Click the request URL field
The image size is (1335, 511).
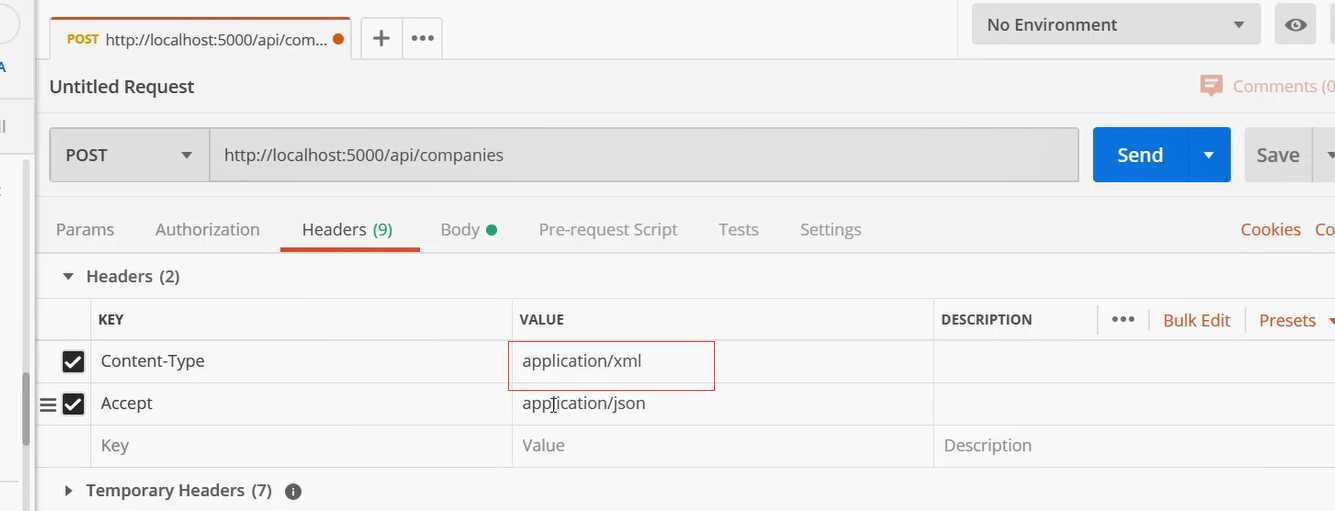point(644,155)
